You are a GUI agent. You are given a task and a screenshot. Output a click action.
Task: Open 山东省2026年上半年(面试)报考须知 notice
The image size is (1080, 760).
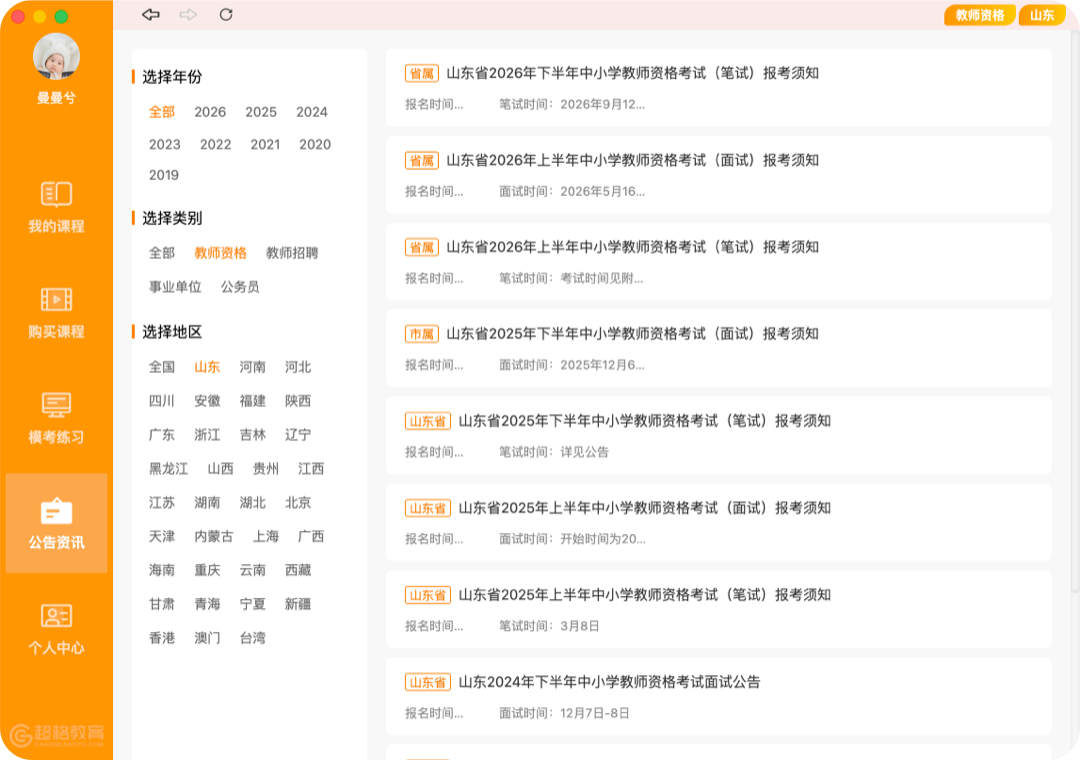click(718, 174)
